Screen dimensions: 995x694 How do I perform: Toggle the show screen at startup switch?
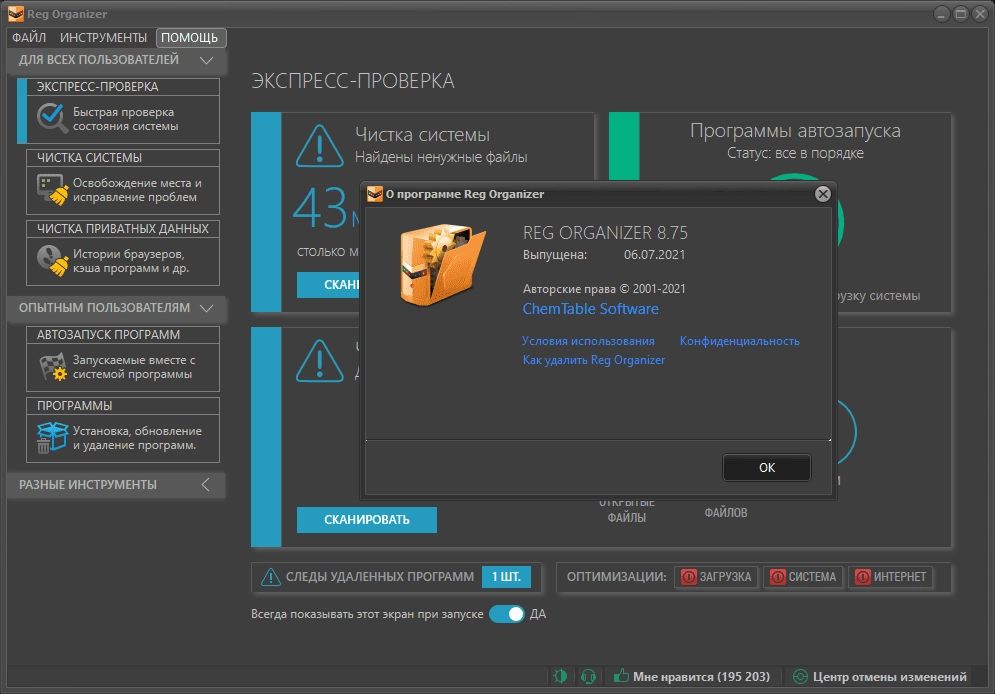[506, 614]
